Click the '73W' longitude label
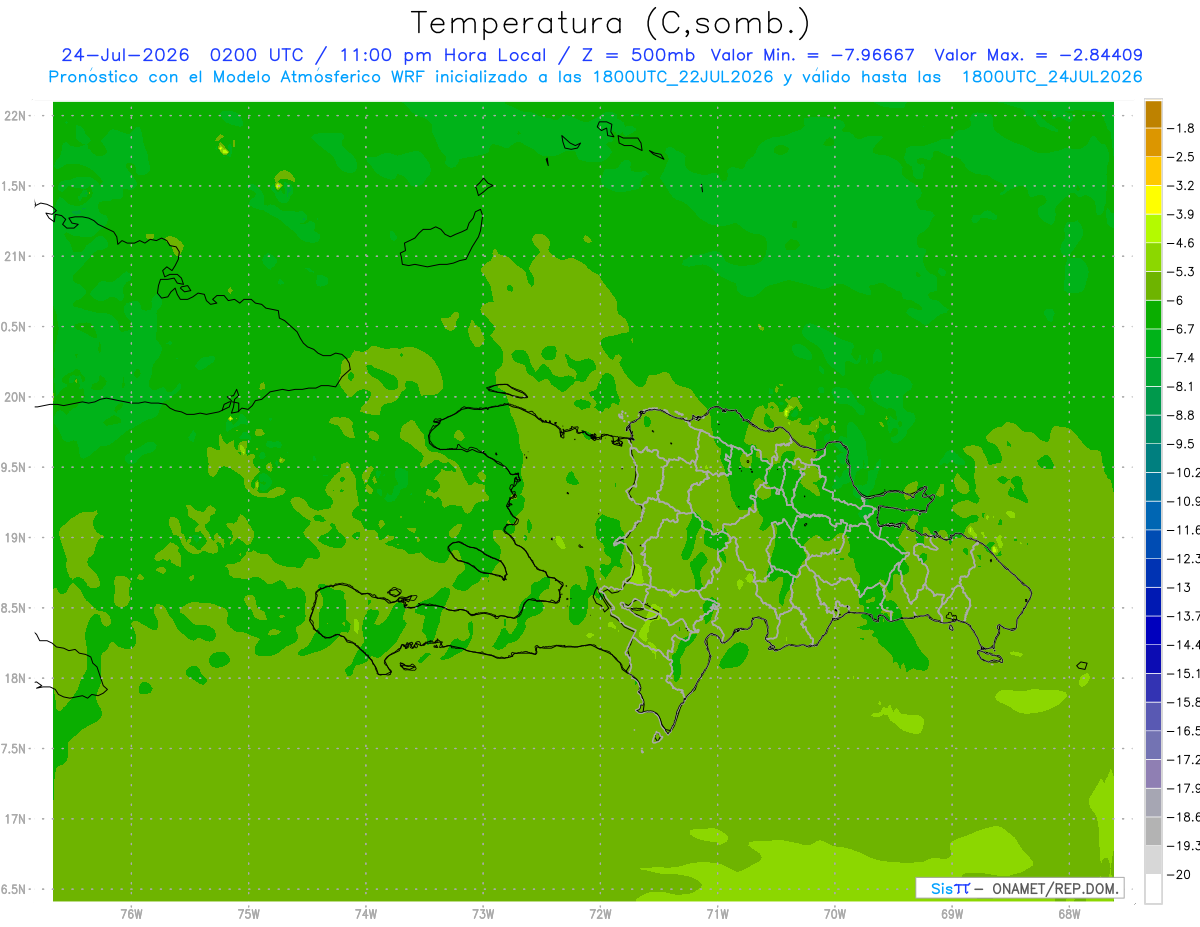Screen dimensions: 1200x927 point(483,914)
